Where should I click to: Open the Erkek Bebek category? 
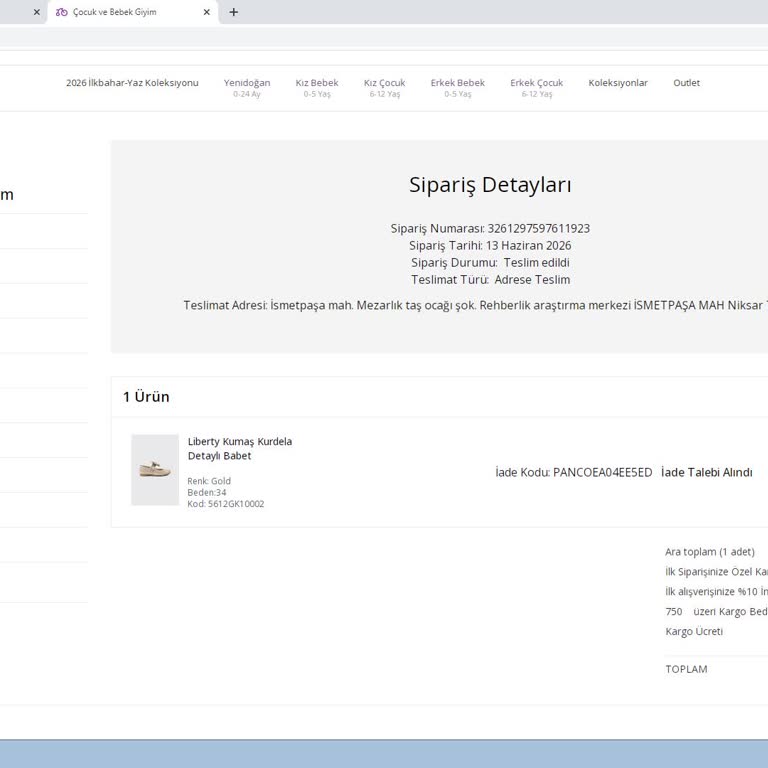coord(457,88)
